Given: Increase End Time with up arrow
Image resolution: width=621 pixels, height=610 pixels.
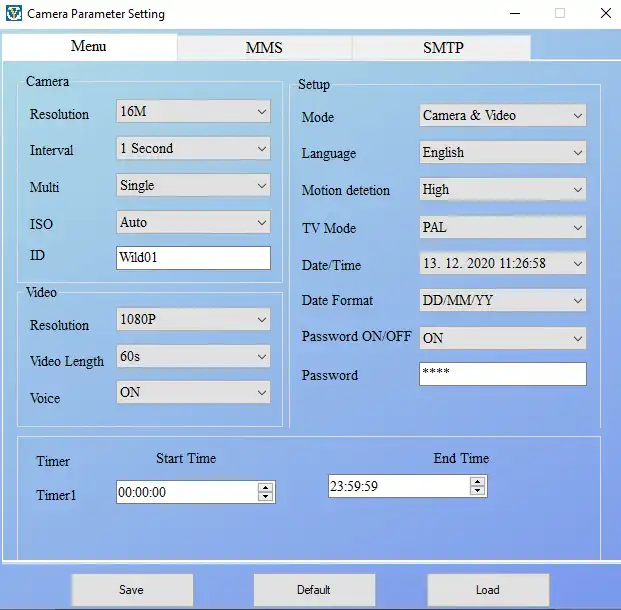Looking at the screenshot, I should (478, 481).
